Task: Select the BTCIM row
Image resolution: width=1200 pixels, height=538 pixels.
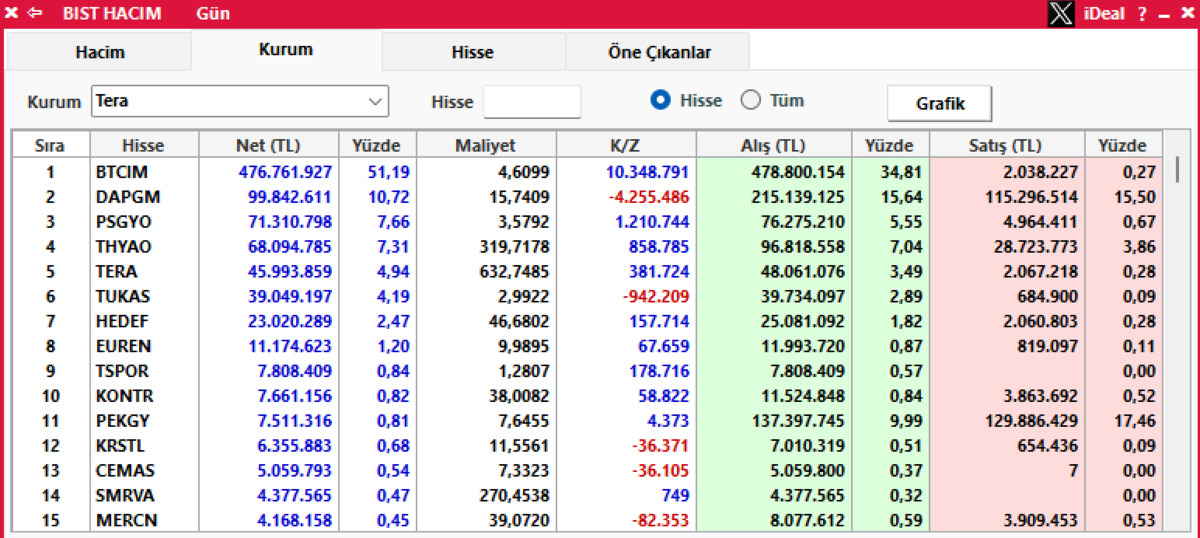Action: coord(587,172)
